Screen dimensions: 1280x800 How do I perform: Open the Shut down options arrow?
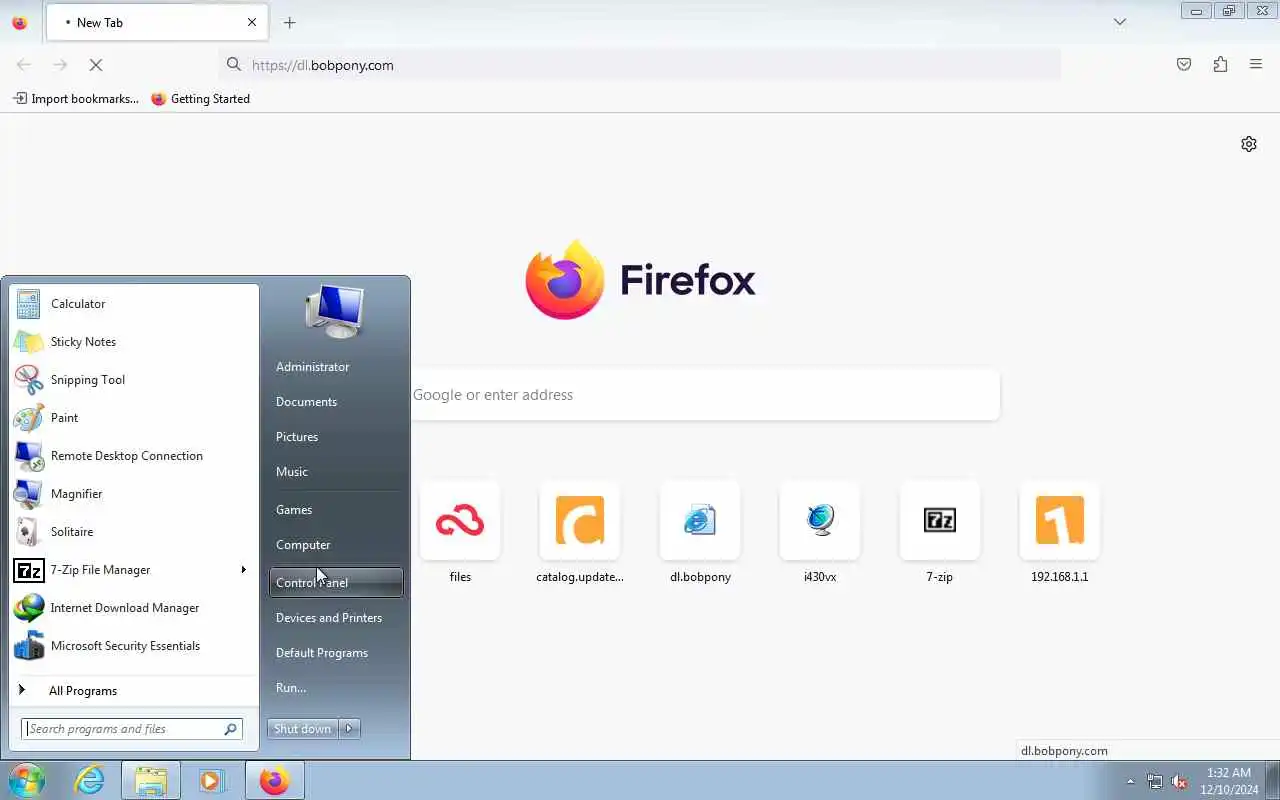click(349, 729)
